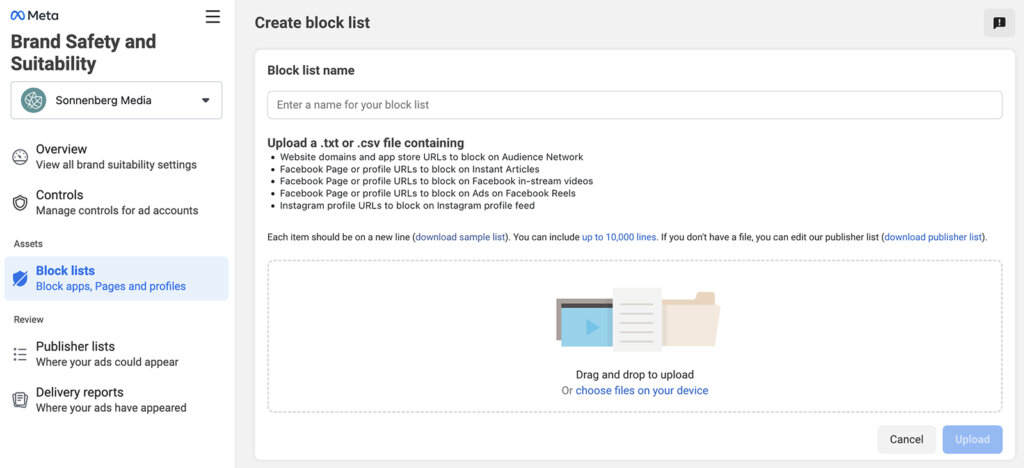Select Controls in the sidebar
This screenshot has height=468, width=1024.
116,202
